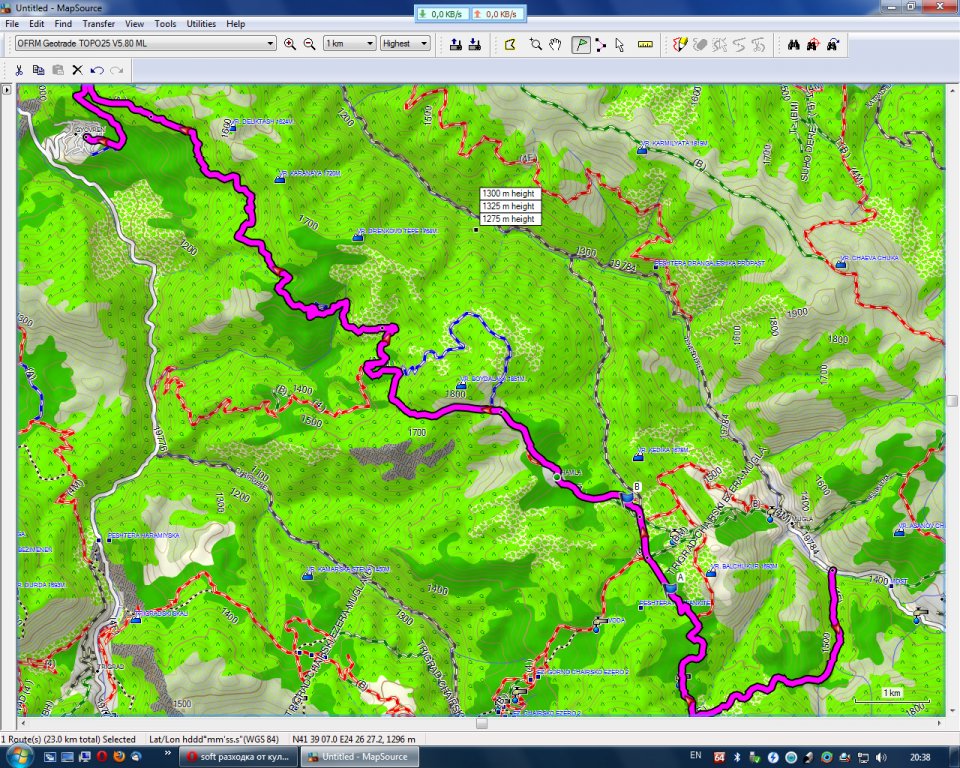Click route waypoint marker A on map
The image size is (960, 768).
(670, 588)
